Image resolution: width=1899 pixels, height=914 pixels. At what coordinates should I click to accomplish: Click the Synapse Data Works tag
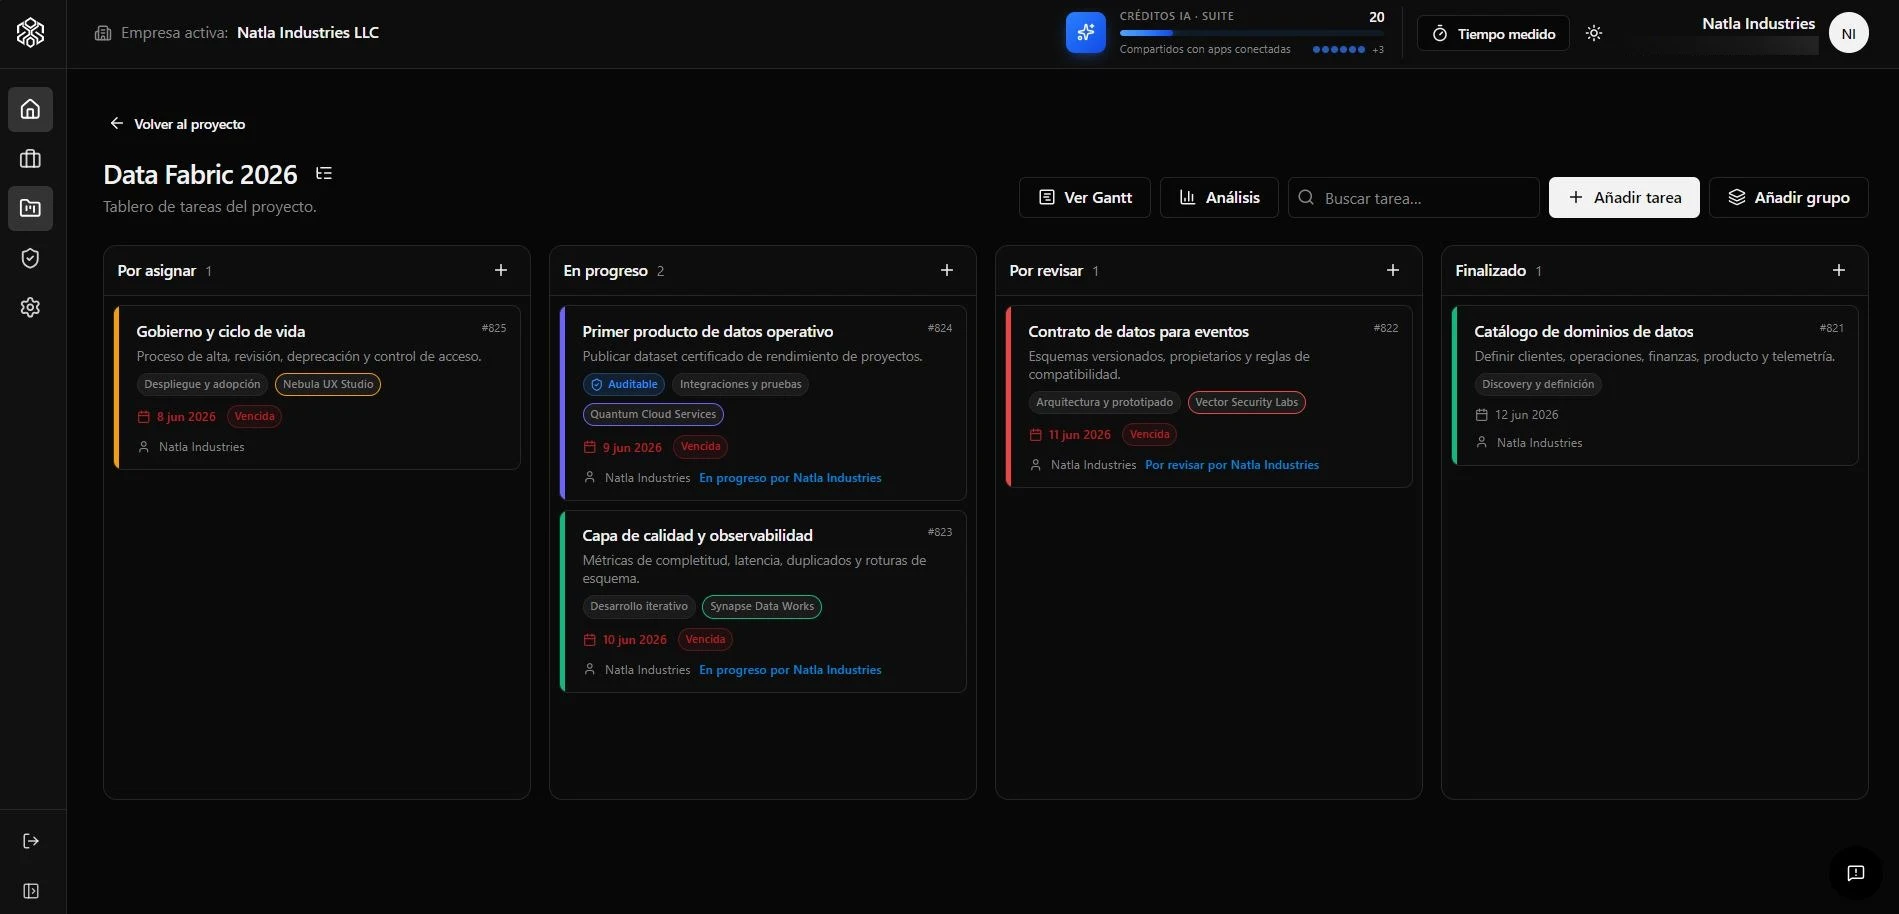click(x=762, y=606)
